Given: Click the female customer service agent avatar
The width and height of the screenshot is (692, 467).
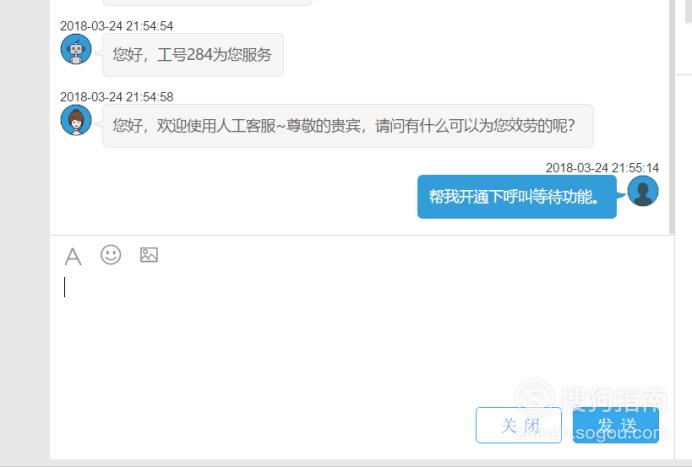Looking at the screenshot, I should point(76,120).
